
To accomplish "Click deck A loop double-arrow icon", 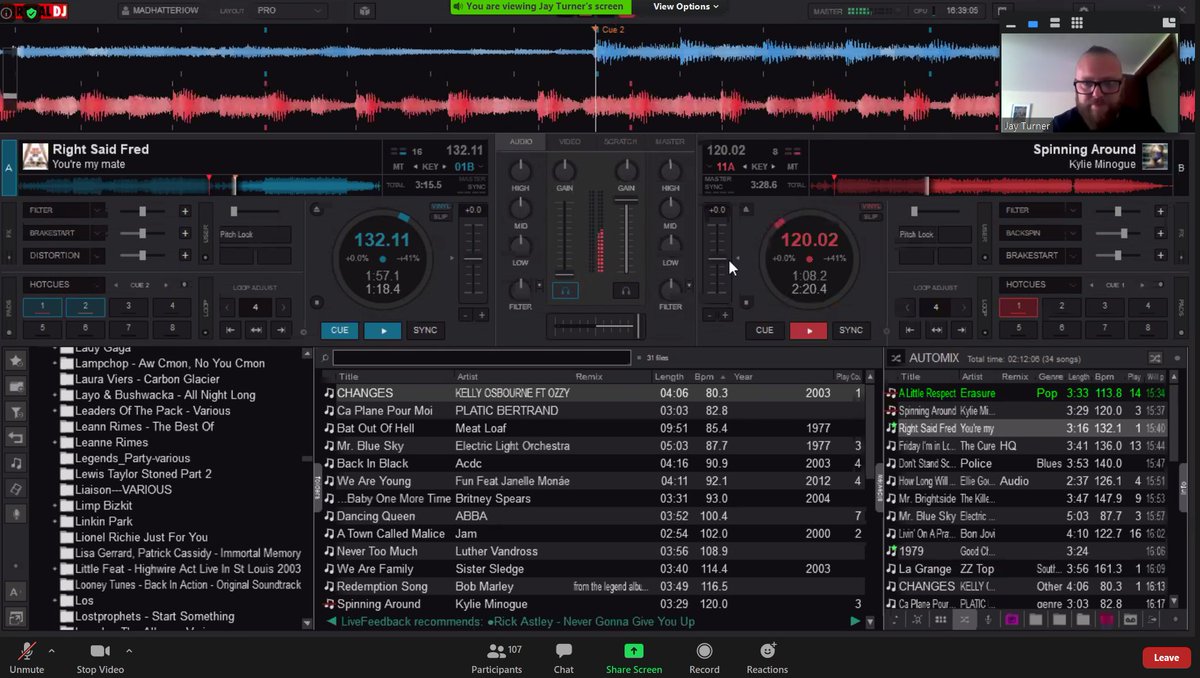I will pos(256,330).
